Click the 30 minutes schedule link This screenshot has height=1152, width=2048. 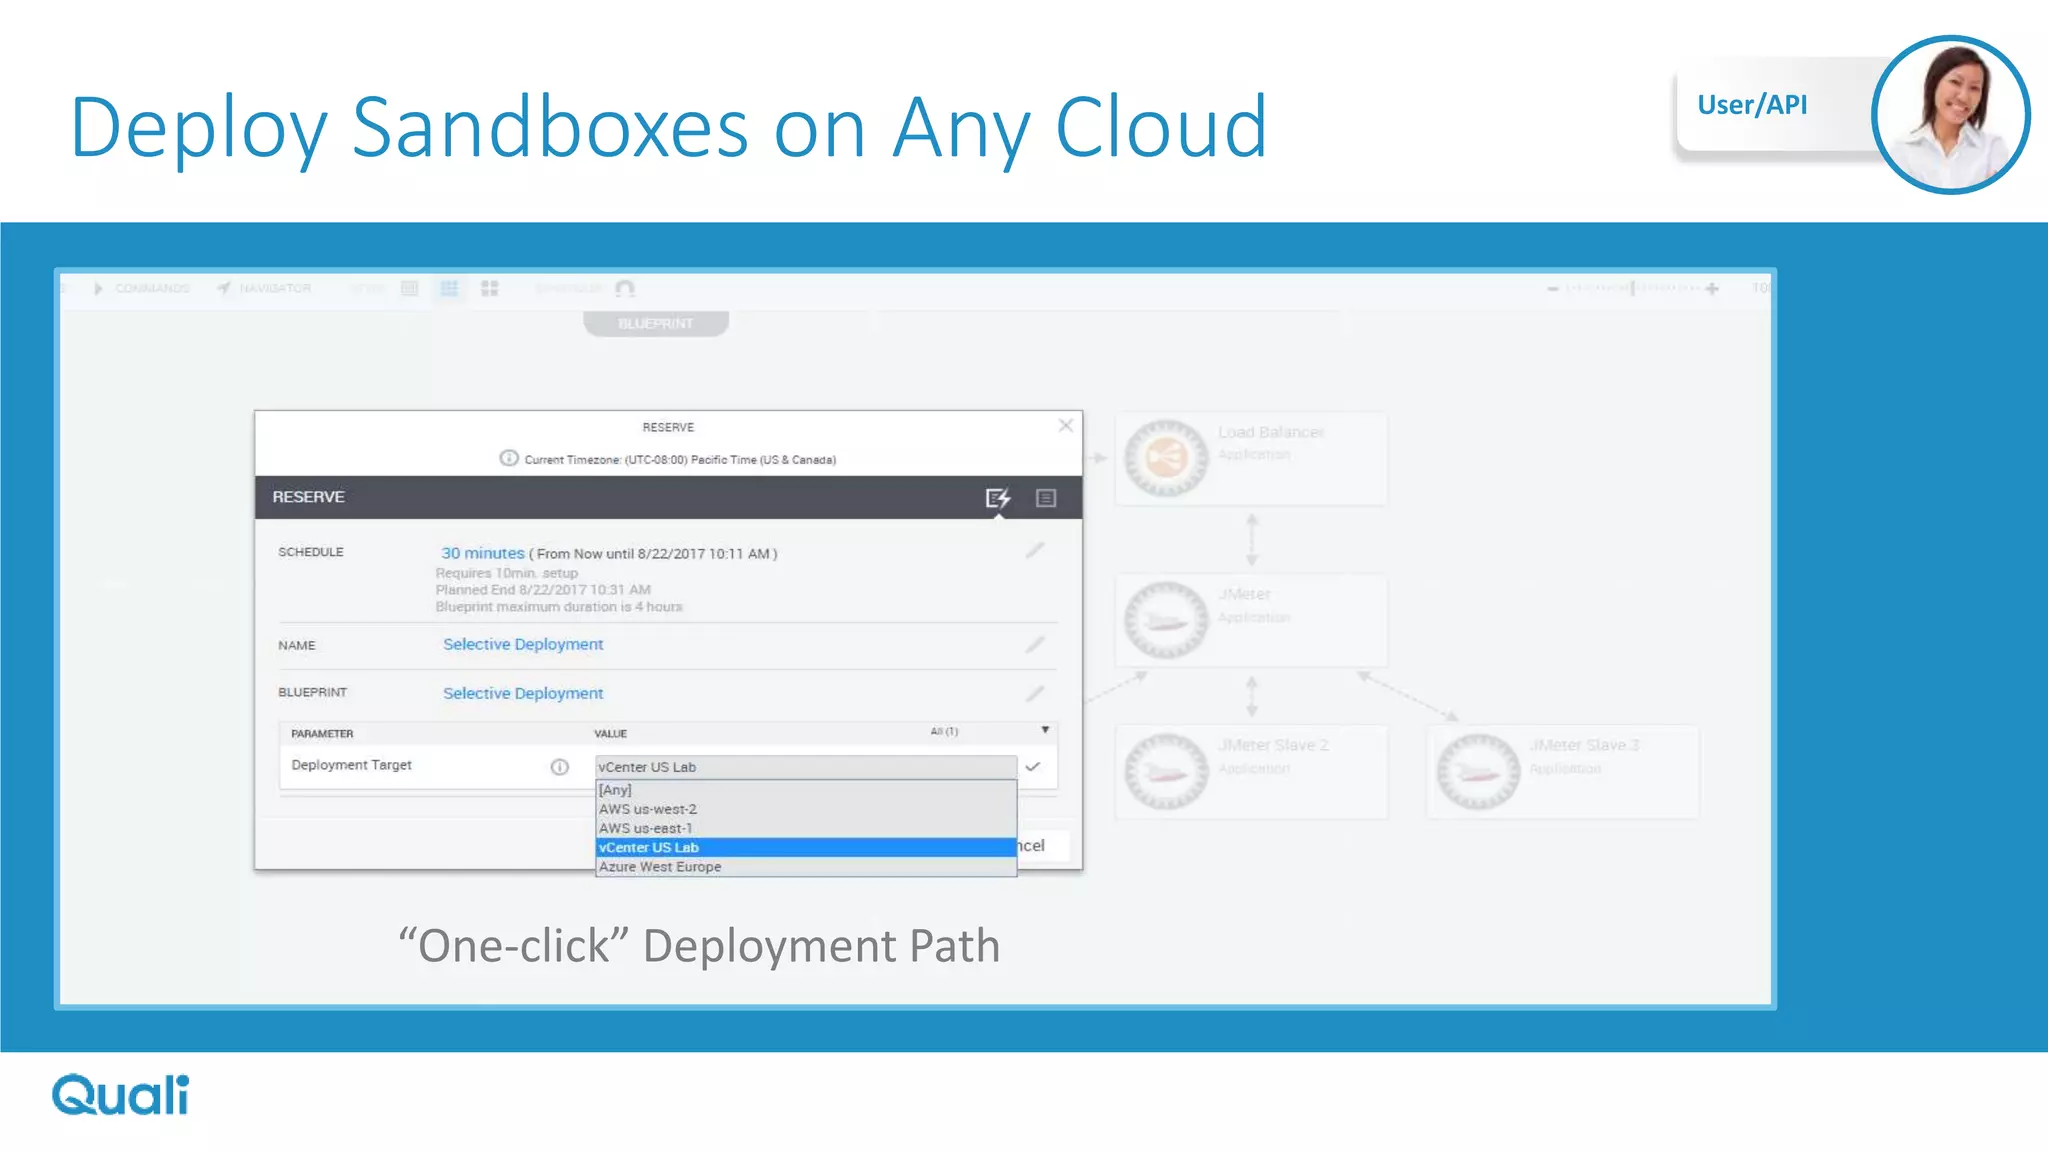pyautogui.click(x=482, y=553)
